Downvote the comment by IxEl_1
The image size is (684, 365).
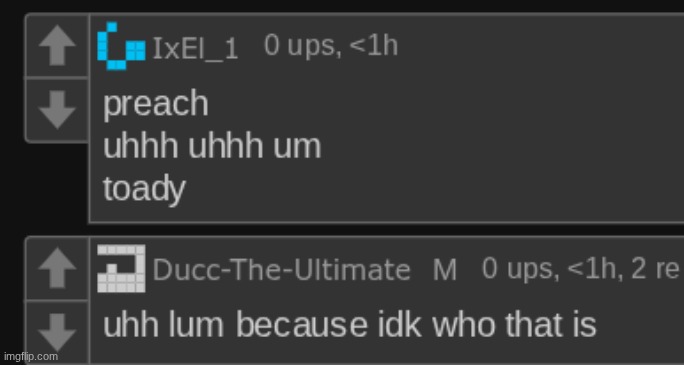(x=57, y=109)
